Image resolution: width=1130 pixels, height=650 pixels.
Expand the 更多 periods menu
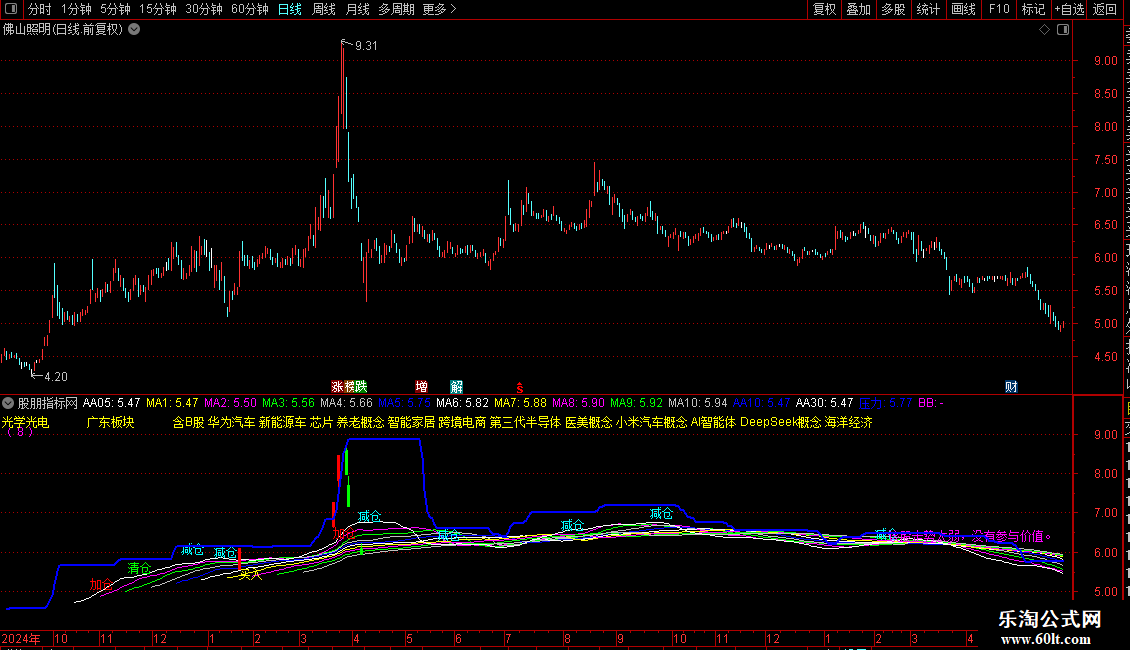click(x=440, y=9)
